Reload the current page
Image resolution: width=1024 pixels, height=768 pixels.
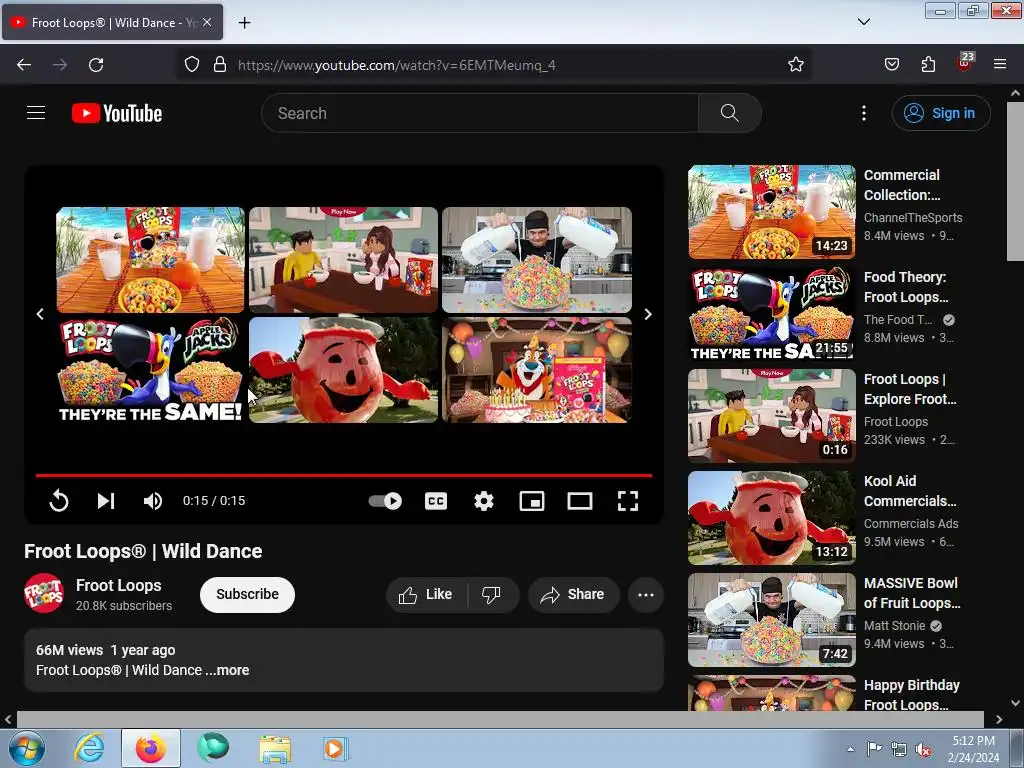coord(96,65)
